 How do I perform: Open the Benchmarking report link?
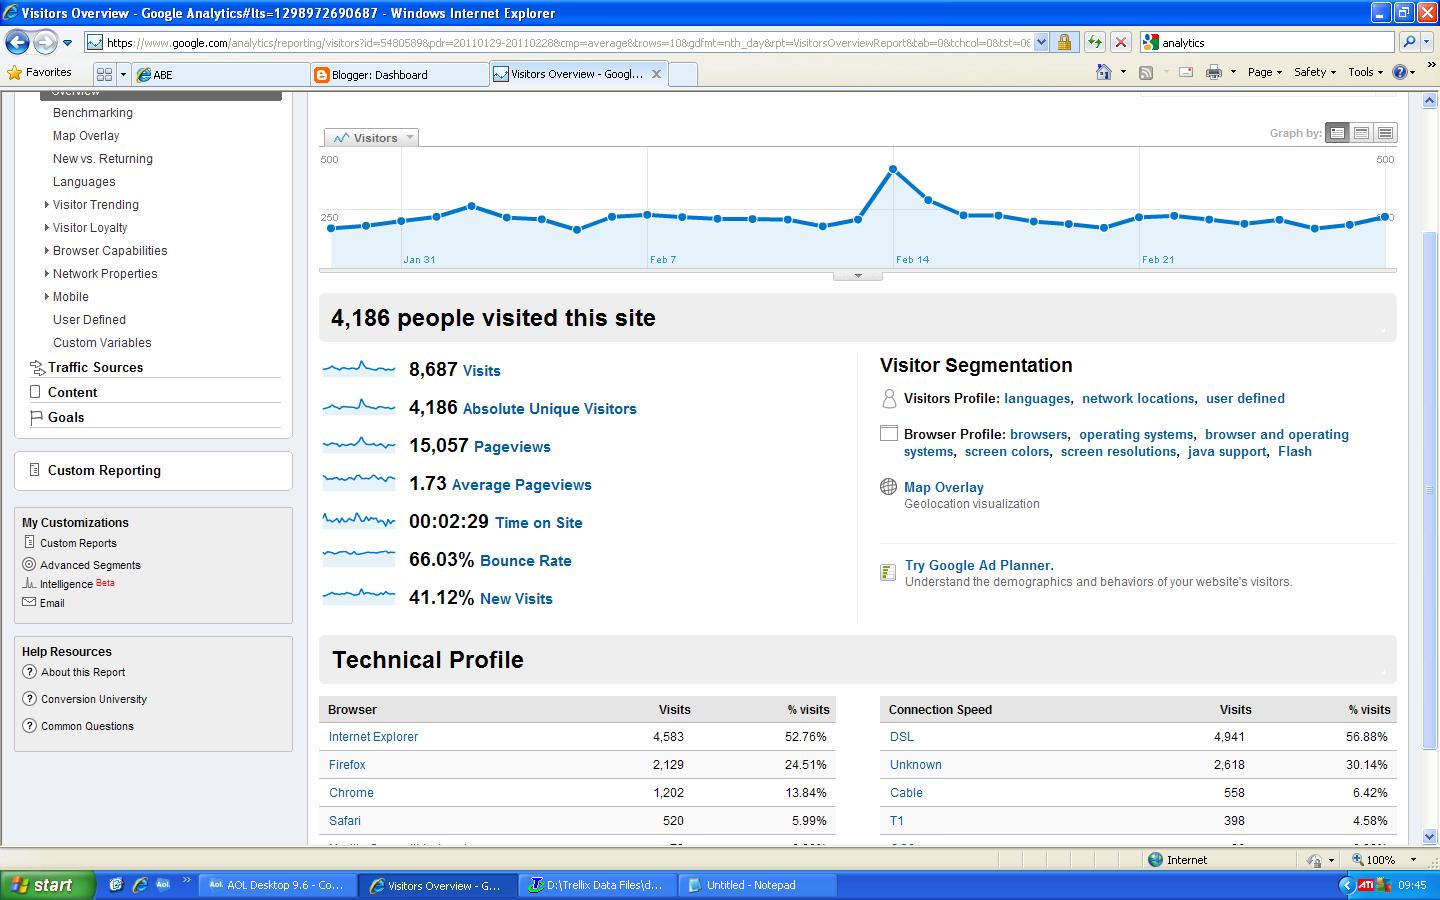tap(93, 113)
